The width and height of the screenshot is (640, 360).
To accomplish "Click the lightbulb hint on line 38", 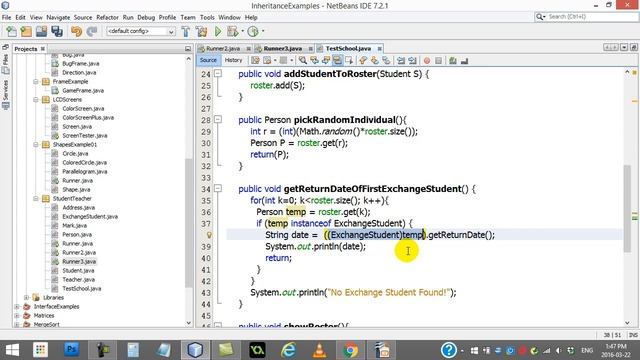I will 209,235.
